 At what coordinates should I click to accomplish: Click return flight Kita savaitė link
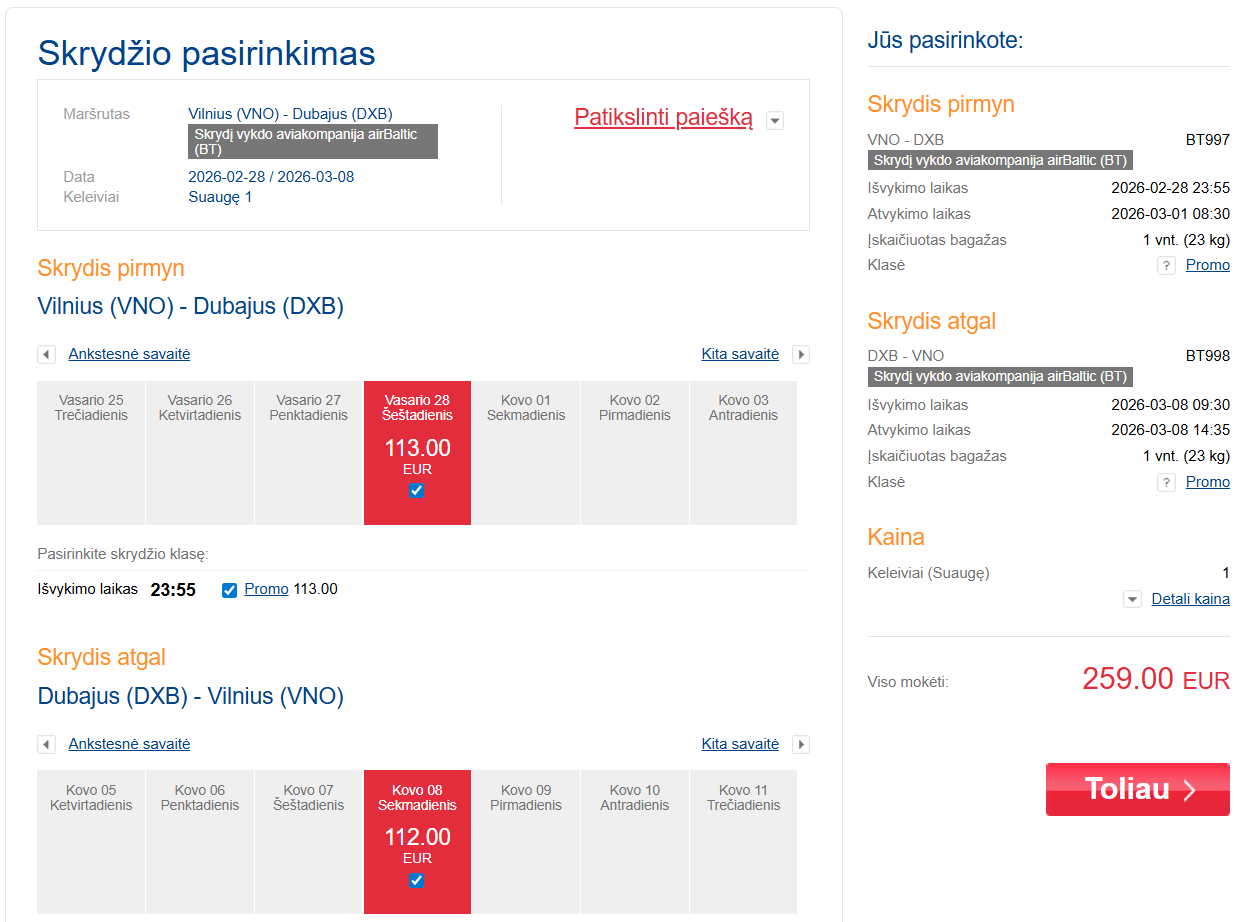pyautogui.click(x=740, y=744)
